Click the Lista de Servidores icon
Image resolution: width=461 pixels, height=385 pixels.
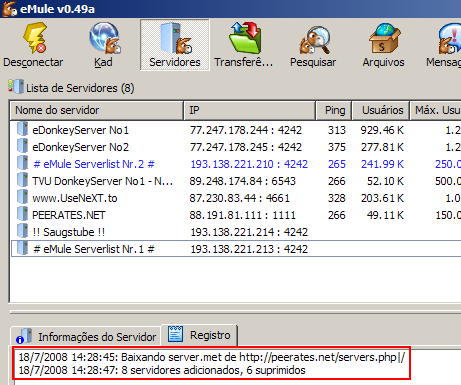coord(16,87)
